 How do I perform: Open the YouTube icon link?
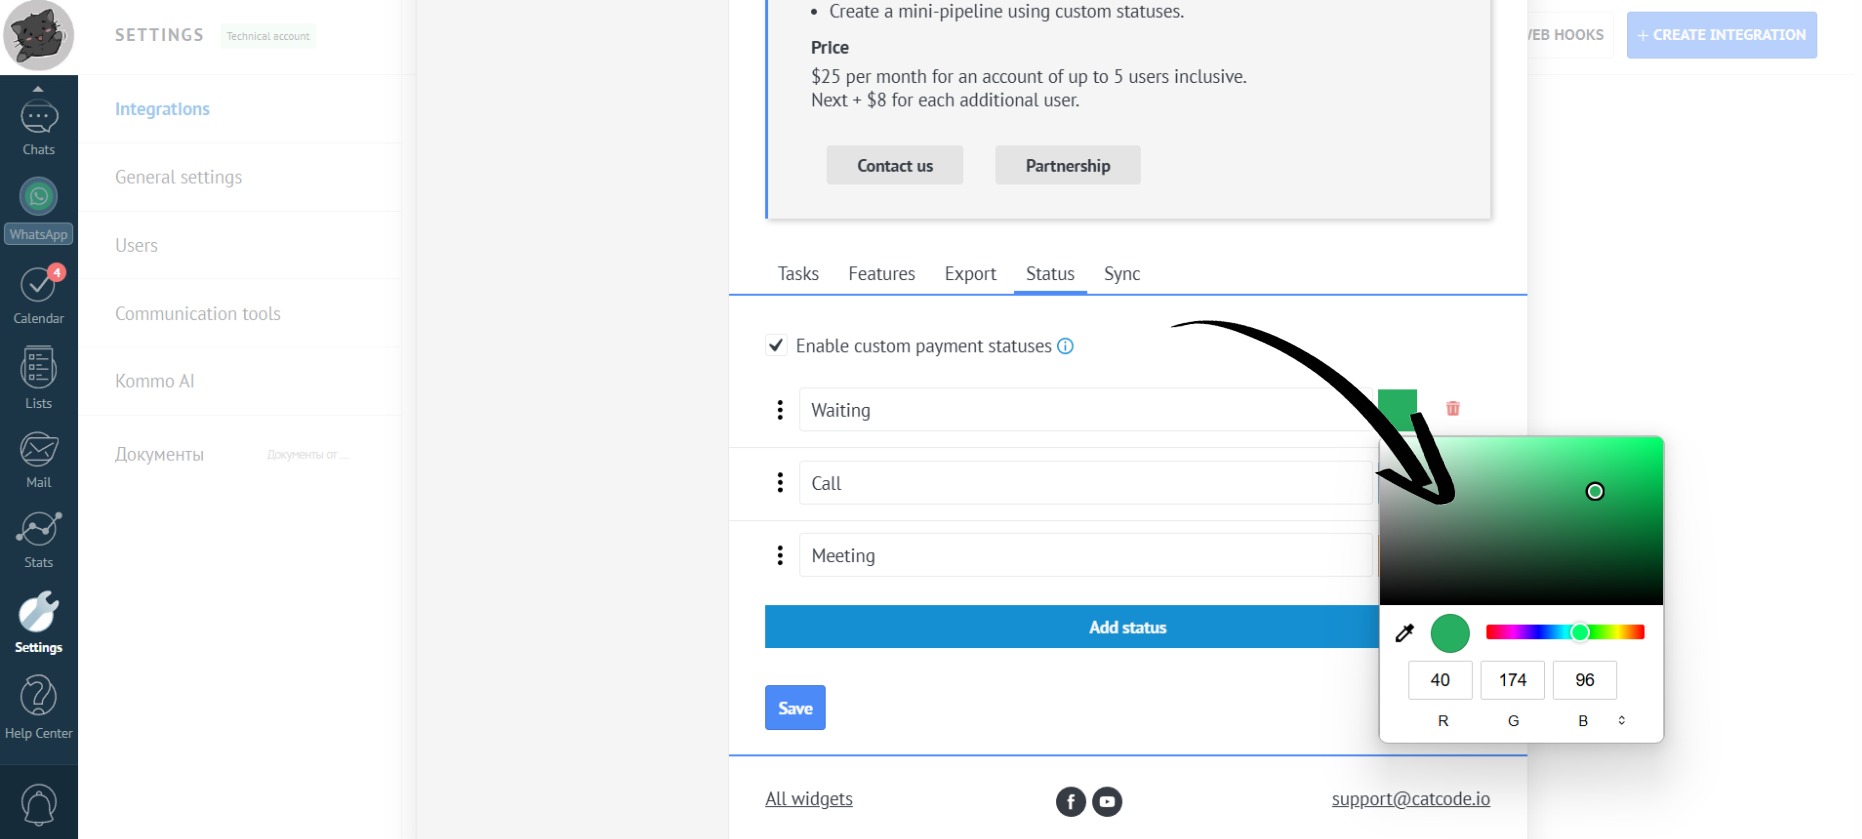coord(1107,801)
